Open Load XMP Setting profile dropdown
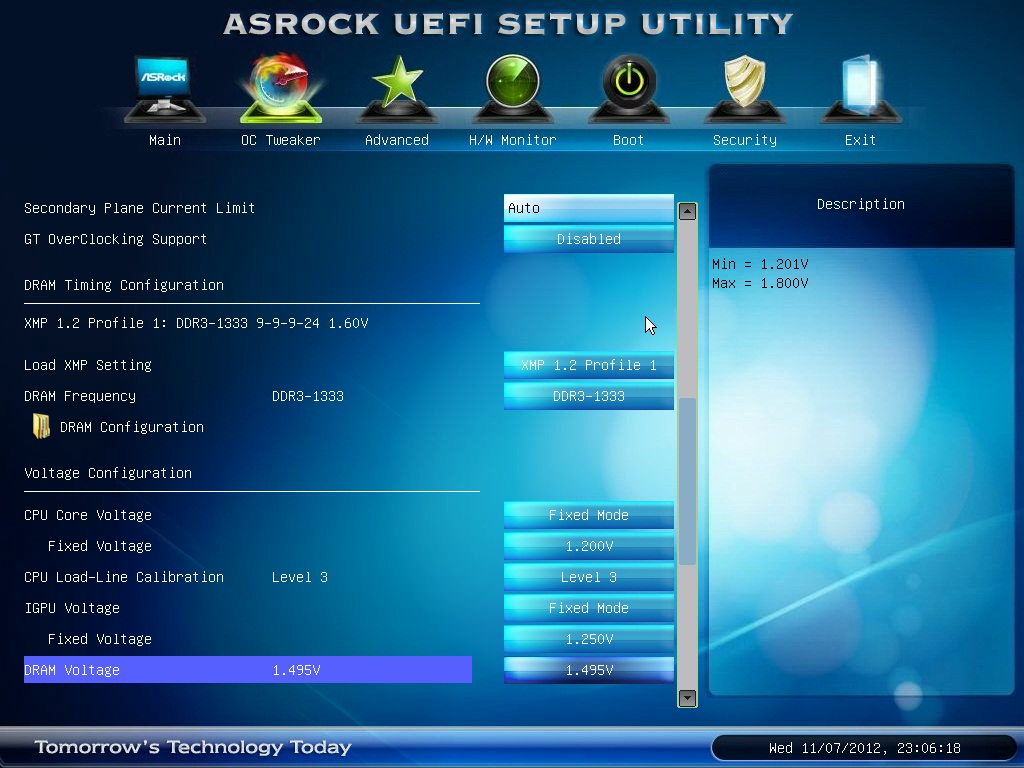 coord(588,365)
